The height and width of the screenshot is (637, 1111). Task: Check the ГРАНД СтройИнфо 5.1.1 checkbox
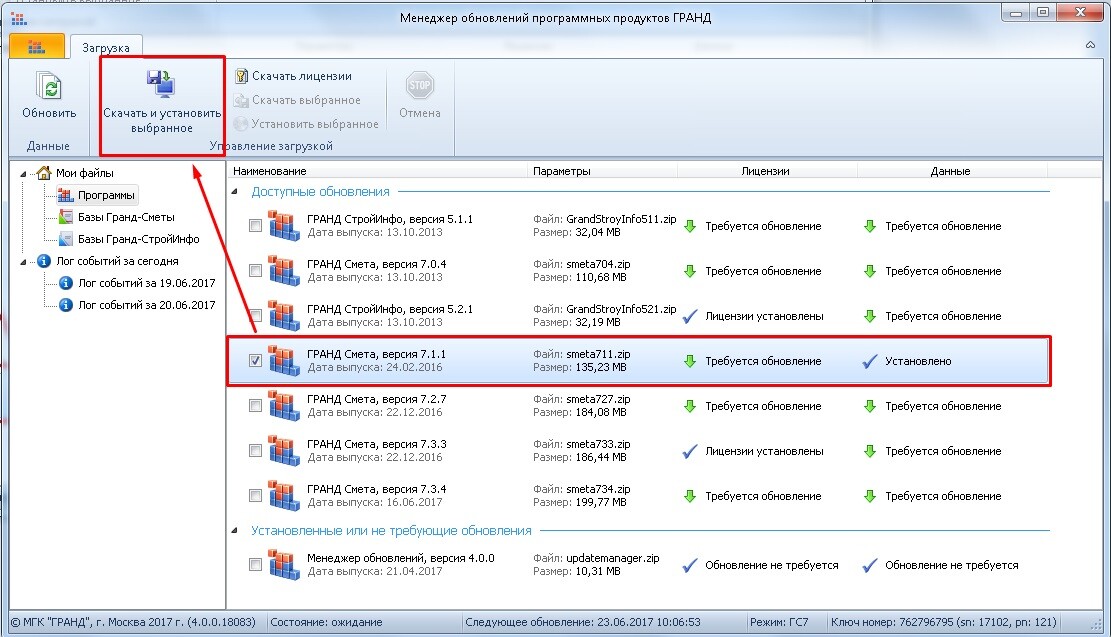coord(255,225)
